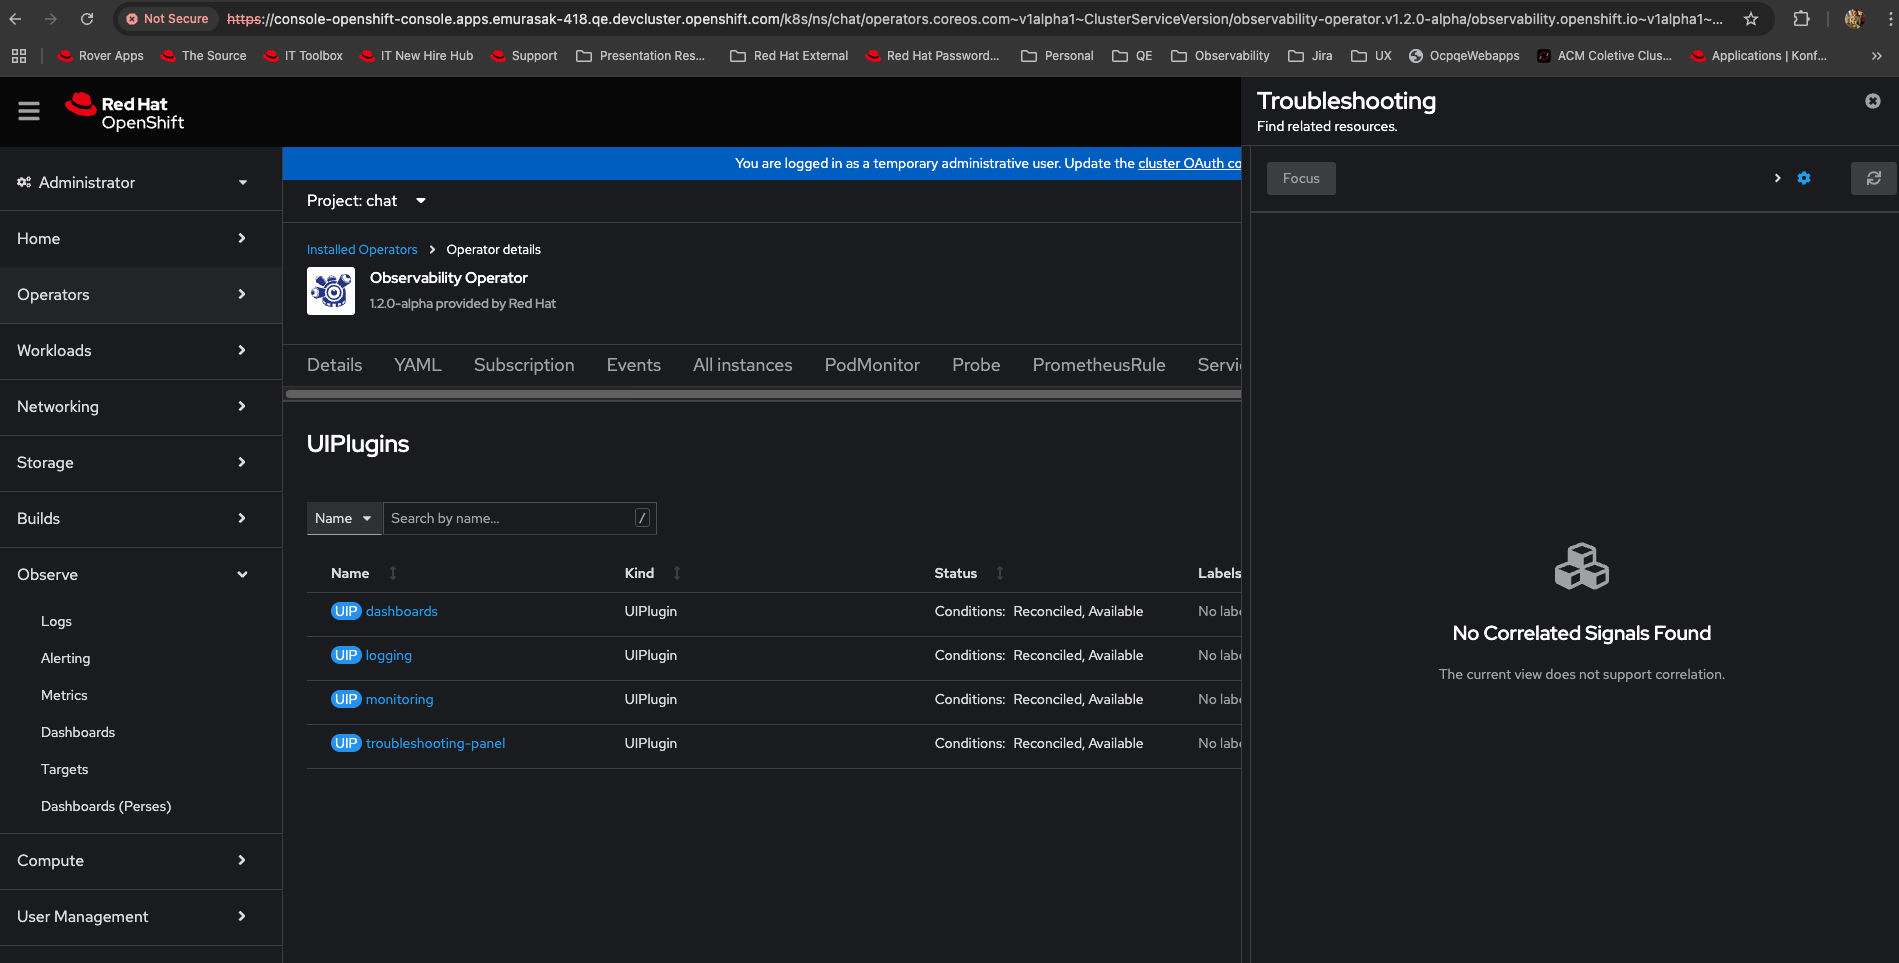Switch to the YAML tab
Image resolution: width=1899 pixels, height=963 pixels.
point(417,365)
